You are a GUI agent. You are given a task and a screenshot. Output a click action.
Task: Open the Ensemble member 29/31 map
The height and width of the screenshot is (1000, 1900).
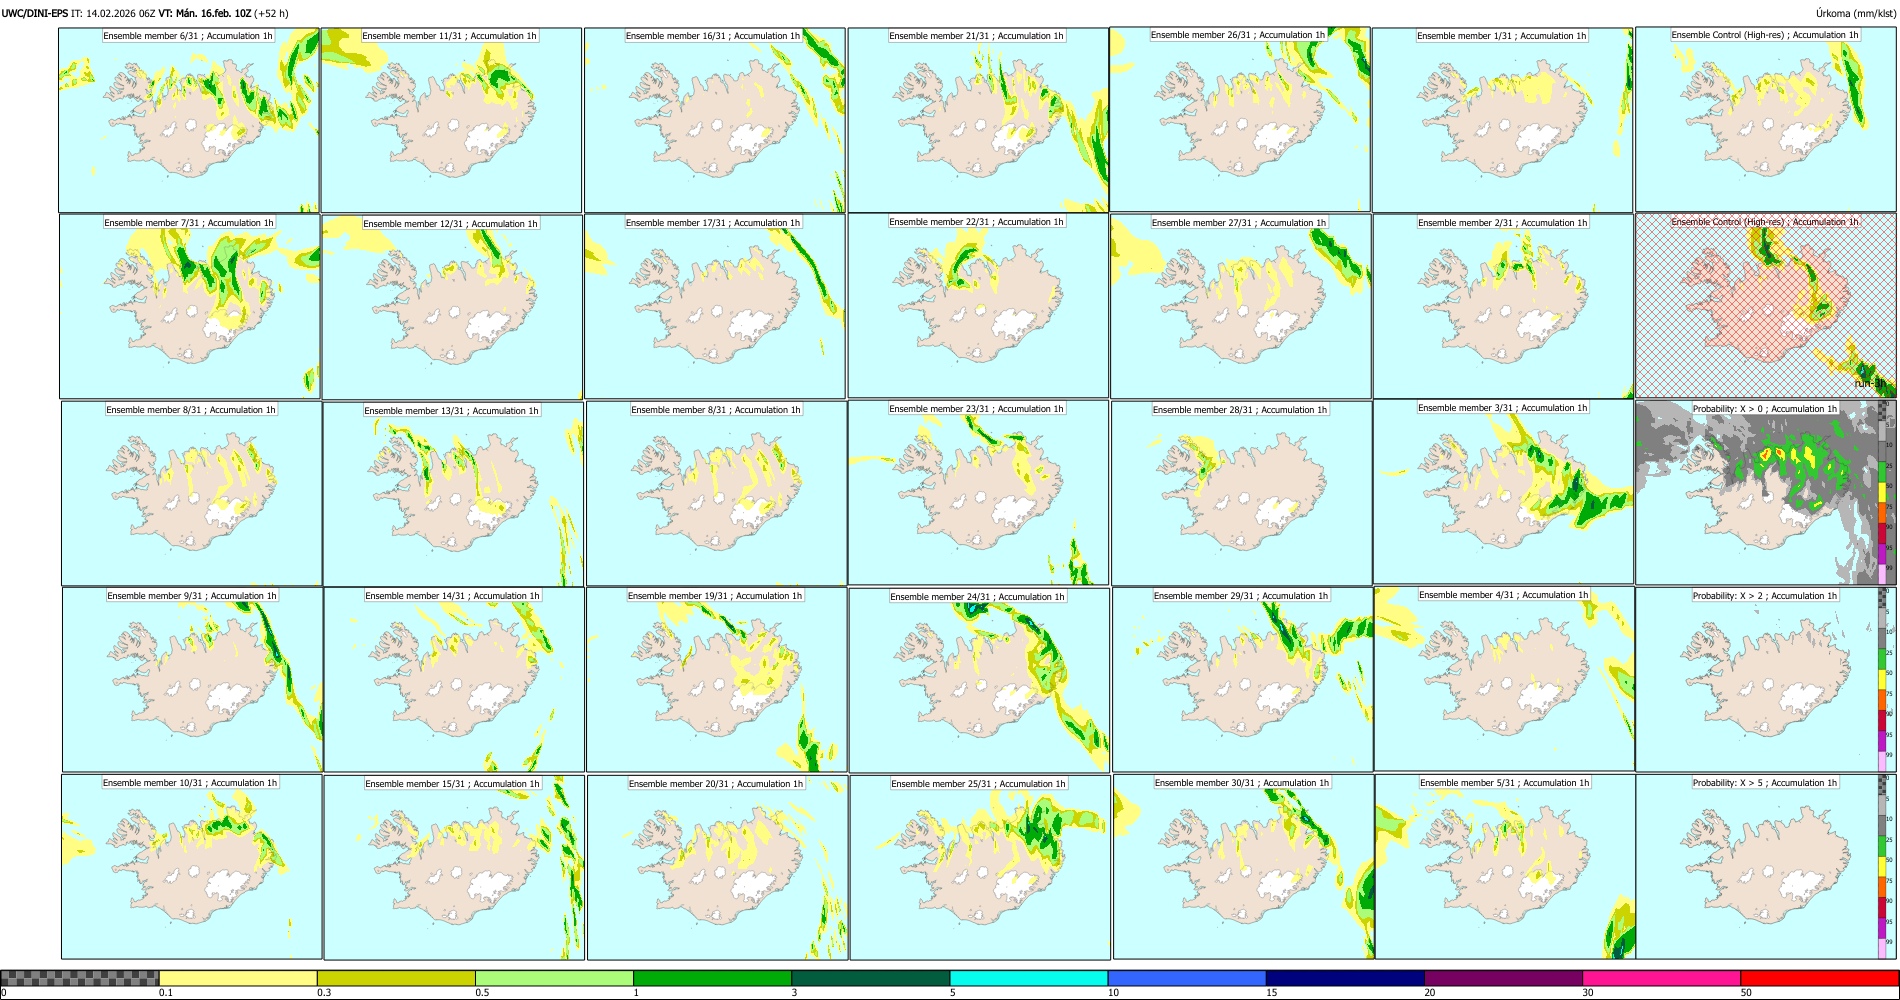pos(1242,679)
